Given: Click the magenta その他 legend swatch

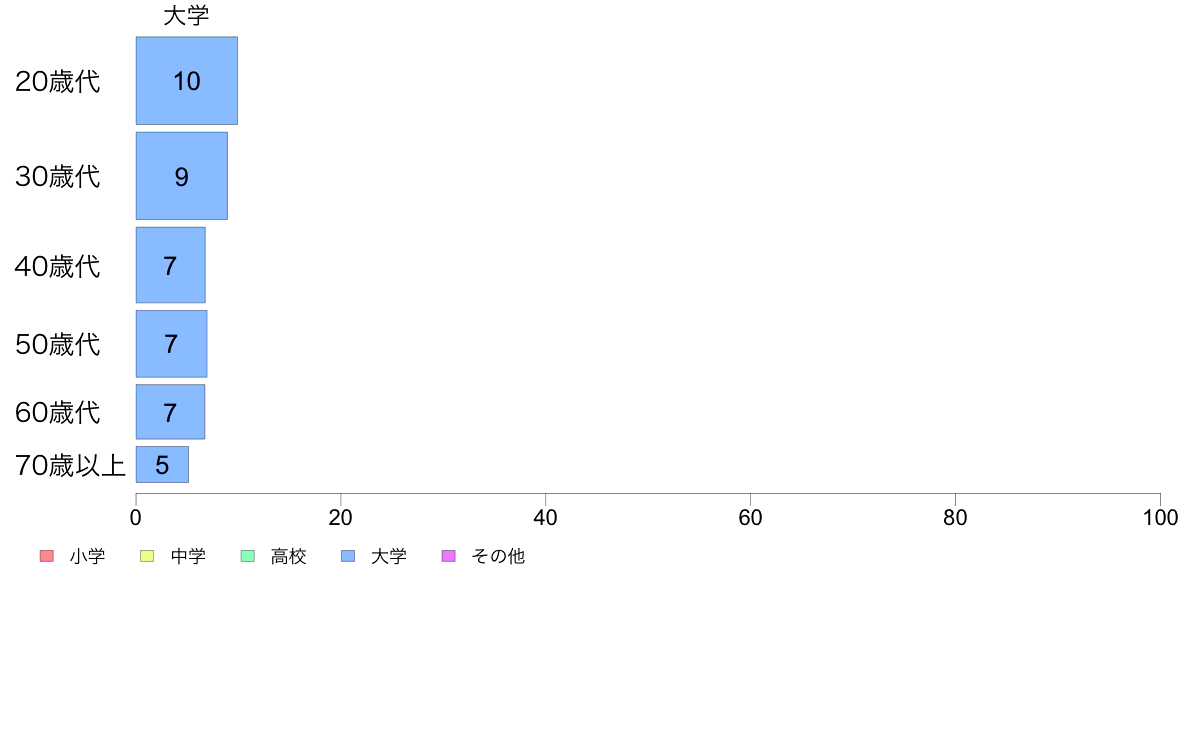Looking at the screenshot, I should pyautogui.click(x=449, y=556).
